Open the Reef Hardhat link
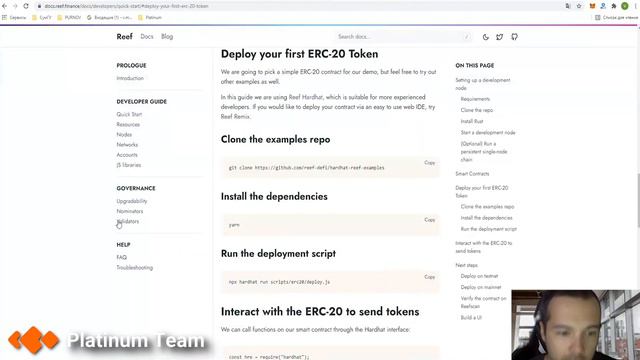 click(x=306, y=97)
